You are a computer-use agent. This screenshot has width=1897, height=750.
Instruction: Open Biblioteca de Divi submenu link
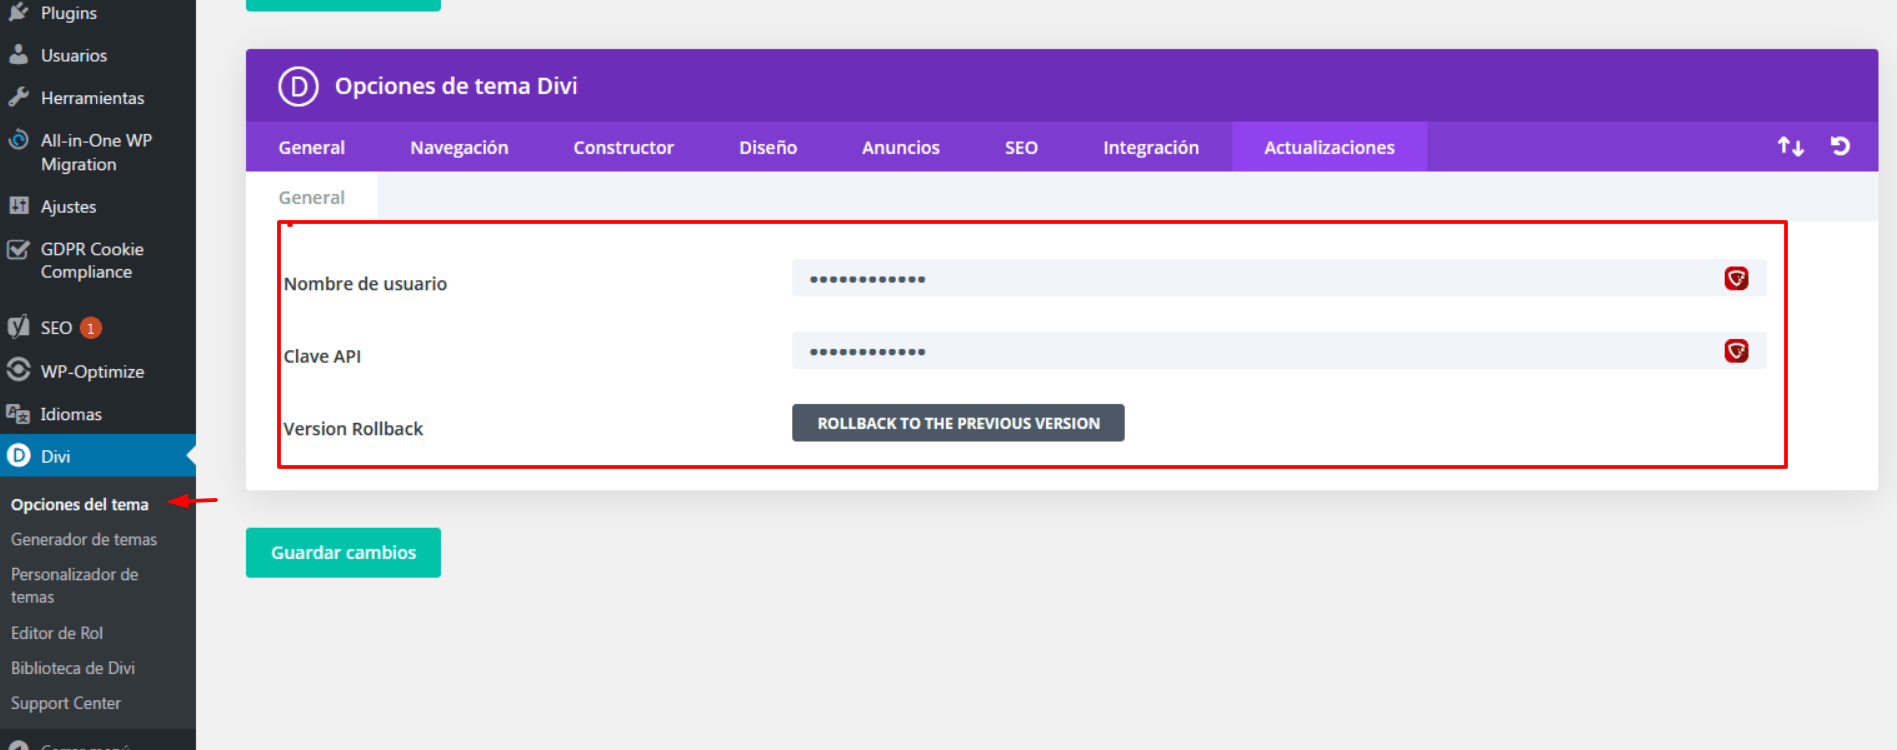click(73, 668)
